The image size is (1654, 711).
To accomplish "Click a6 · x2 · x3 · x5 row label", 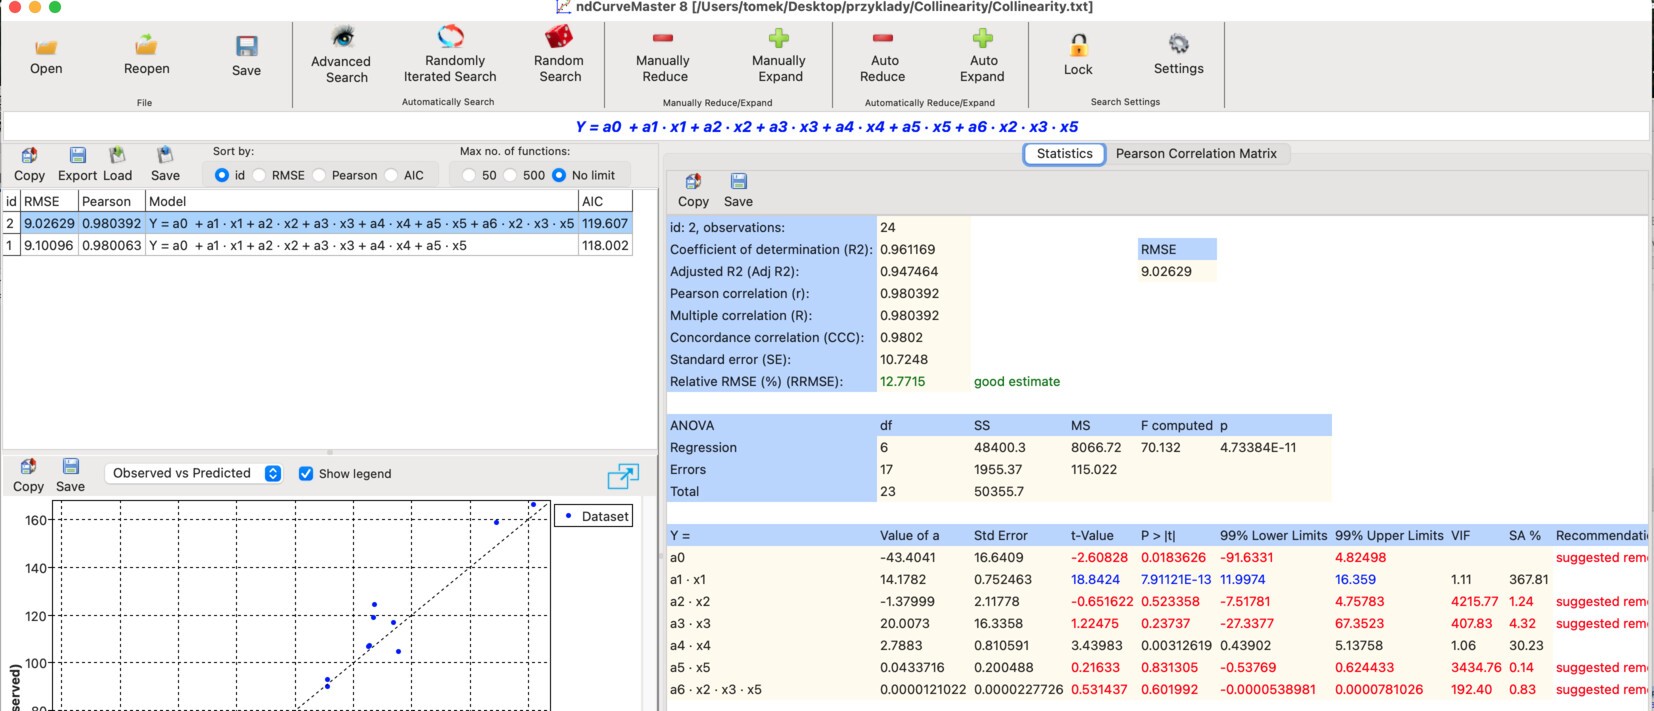I will [716, 689].
